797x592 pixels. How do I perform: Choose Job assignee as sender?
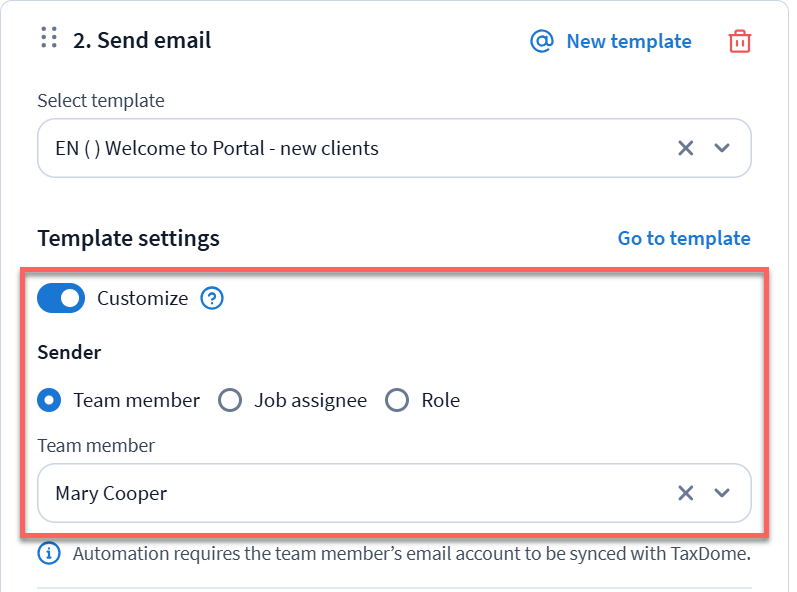point(231,400)
